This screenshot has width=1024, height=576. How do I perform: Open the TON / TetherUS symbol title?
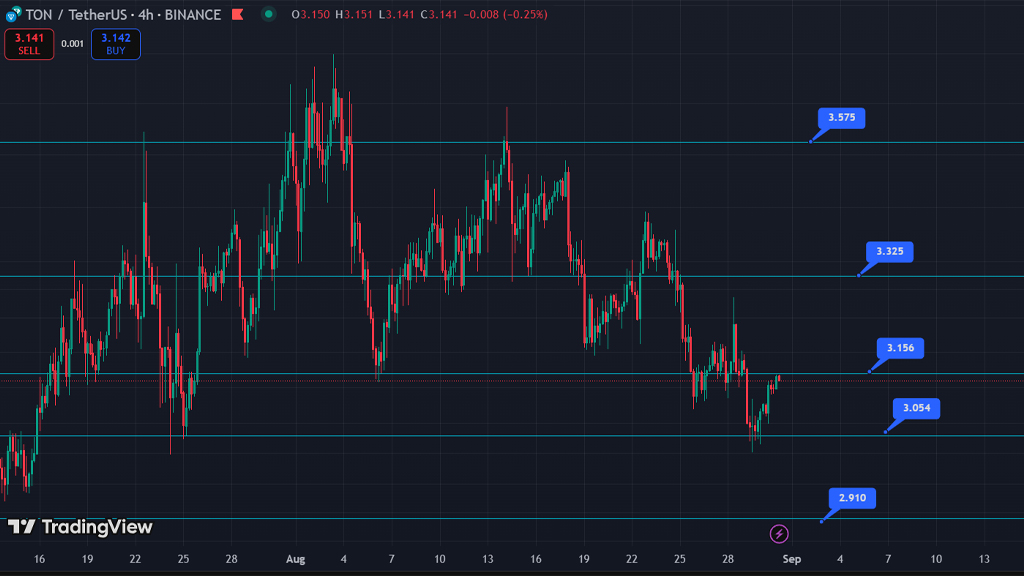coord(123,14)
